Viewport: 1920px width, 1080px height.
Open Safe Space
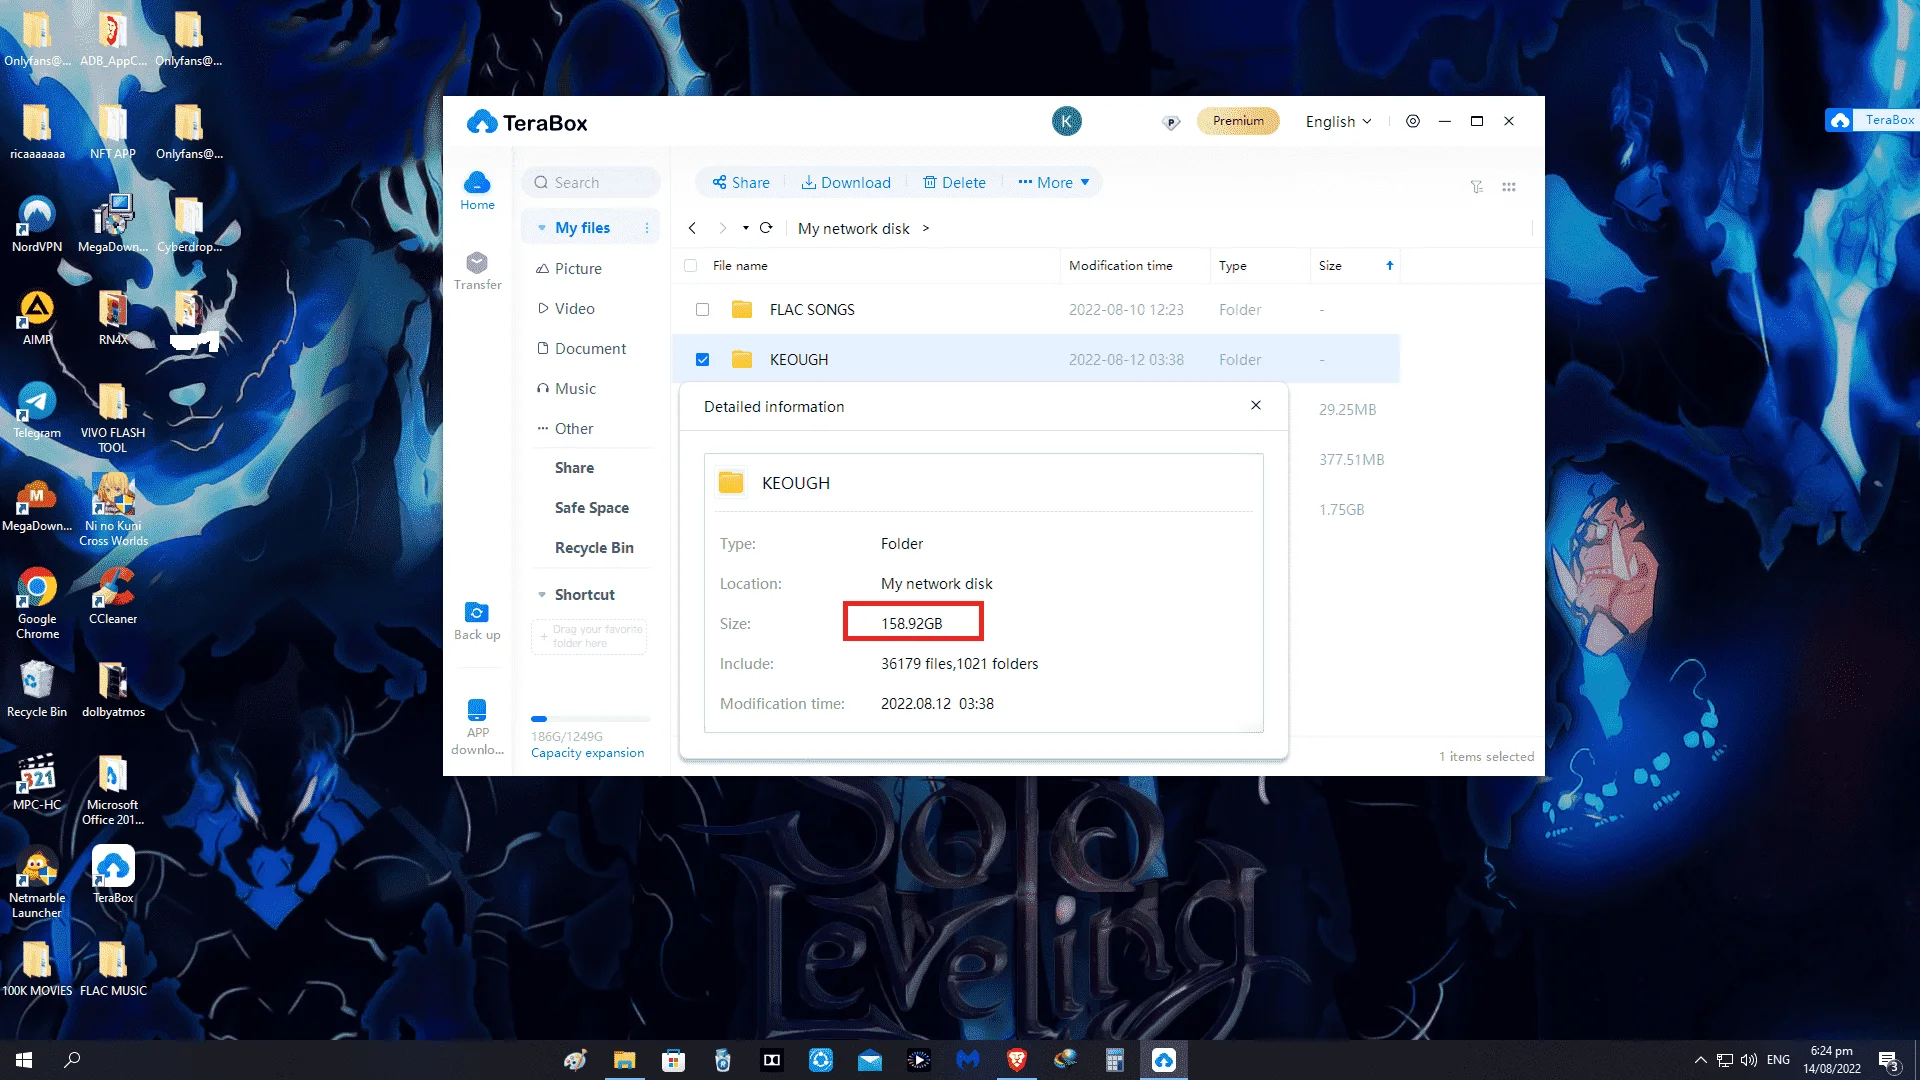(x=591, y=507)
